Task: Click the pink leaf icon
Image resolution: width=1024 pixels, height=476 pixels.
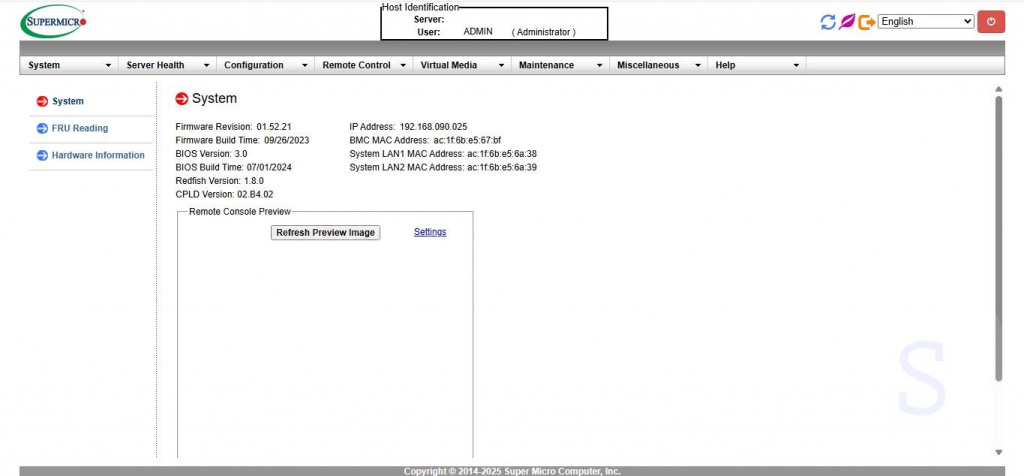Action: (847, 22)
